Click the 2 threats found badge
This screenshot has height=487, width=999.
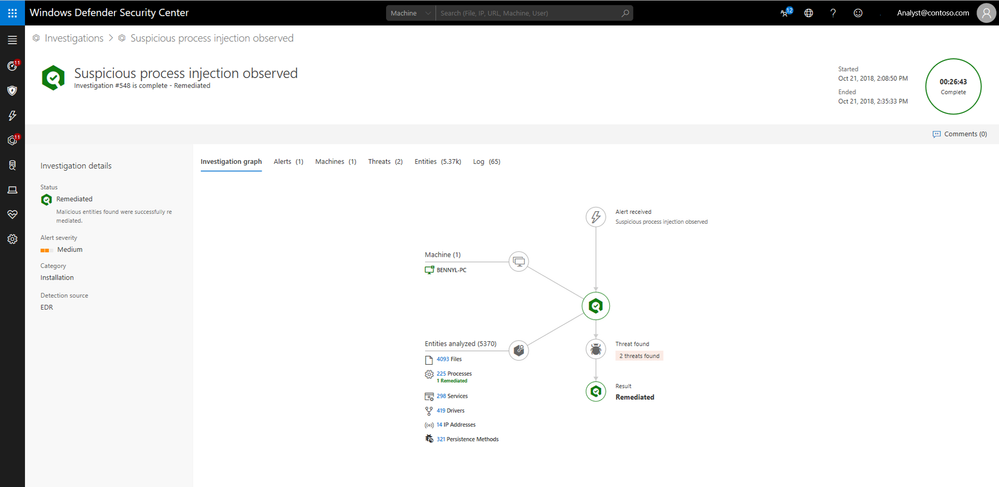pyautogui.click(x=640, y=356)
